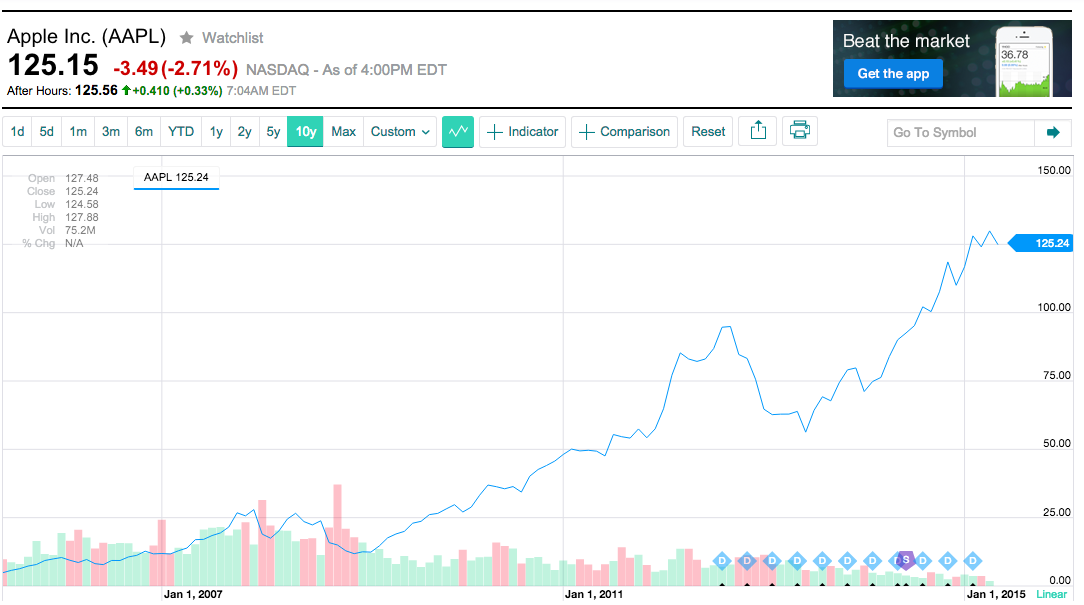Viewport: 1084px width, 605px height.
Task: Click the Beat the market ad headline
Action: coord(906,41)
